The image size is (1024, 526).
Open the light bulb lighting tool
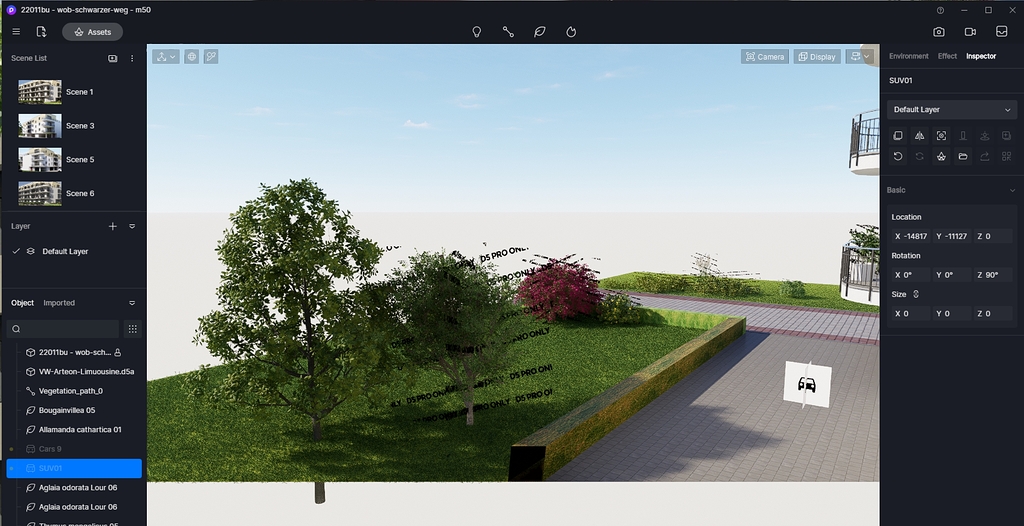pos(477,32)
